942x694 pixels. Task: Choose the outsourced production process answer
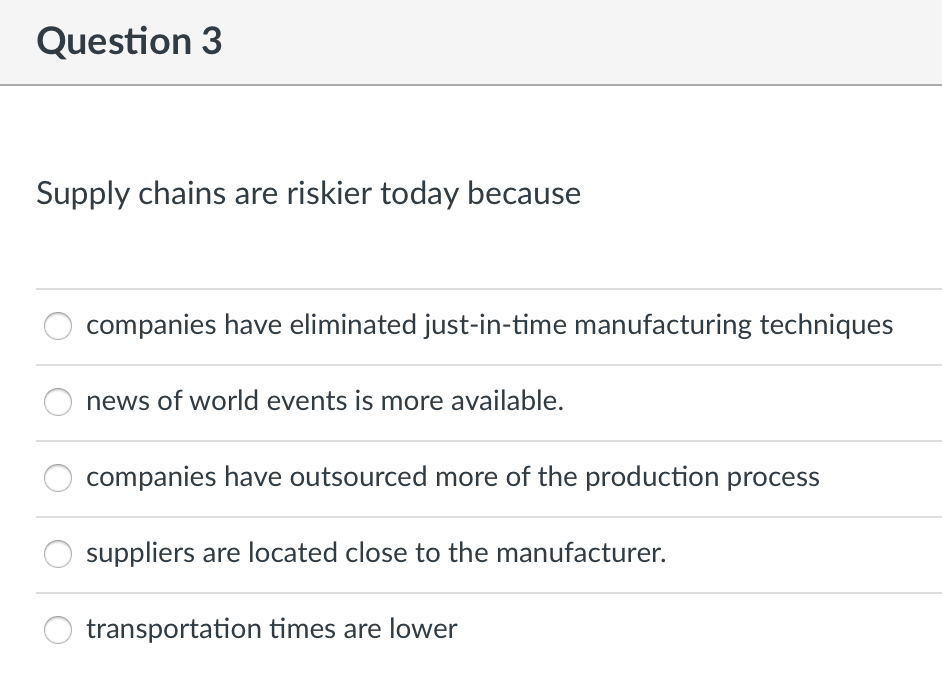pyautogui.click(x=58, y=478)
